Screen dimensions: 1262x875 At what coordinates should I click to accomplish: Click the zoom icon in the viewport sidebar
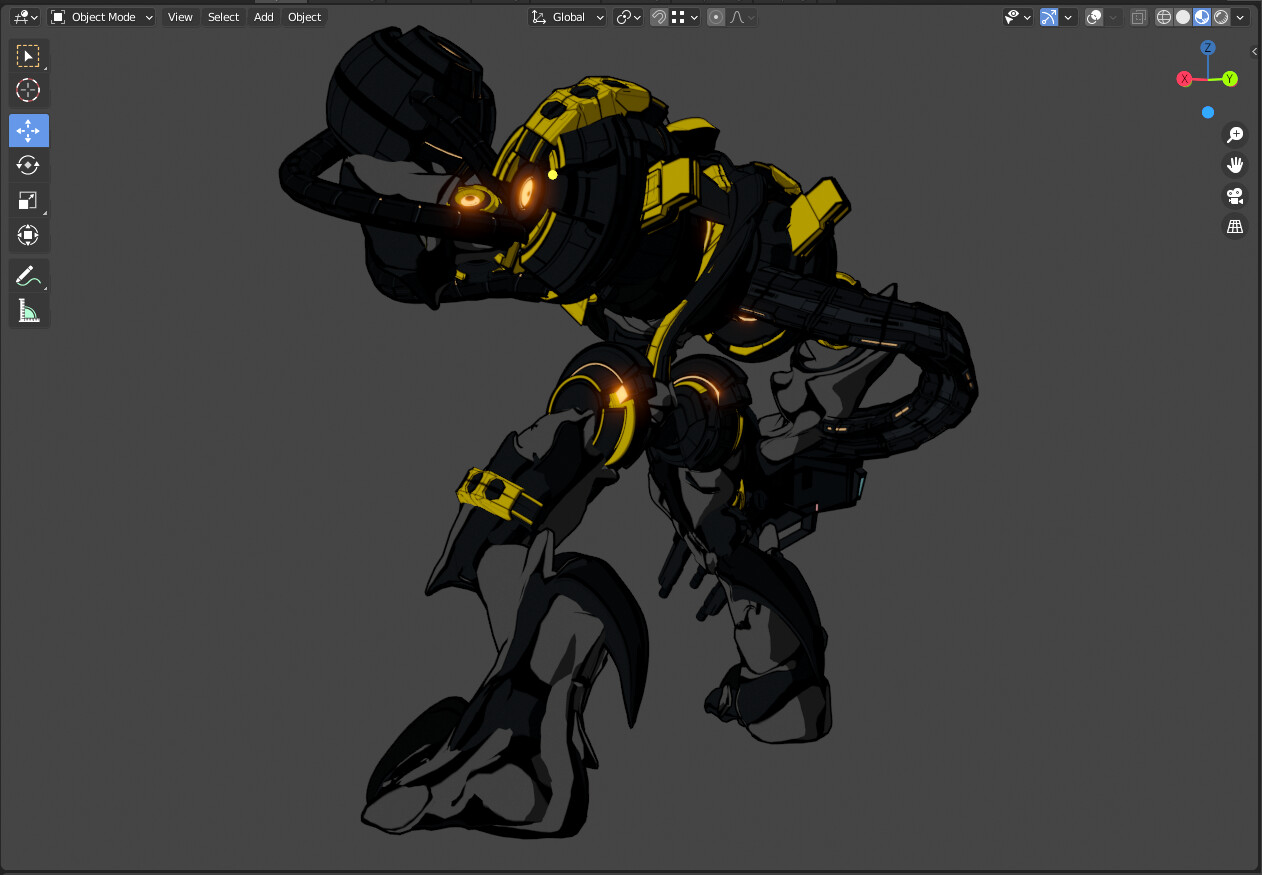pos(1235,134)
